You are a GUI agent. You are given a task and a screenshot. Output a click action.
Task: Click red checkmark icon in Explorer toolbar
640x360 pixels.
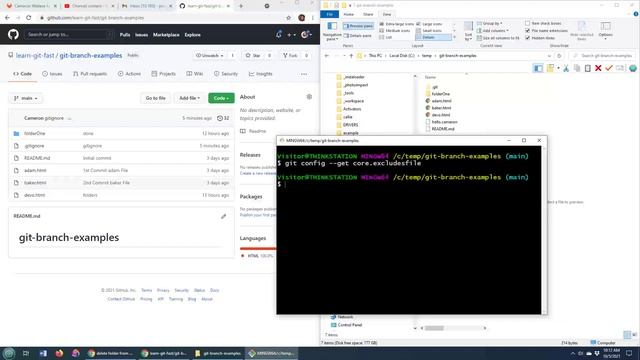tap(609, 68)
